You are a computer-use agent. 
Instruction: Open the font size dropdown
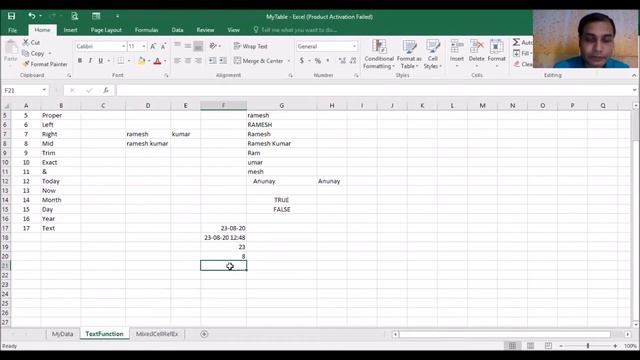pyautogui.click(x=144, y=47)
